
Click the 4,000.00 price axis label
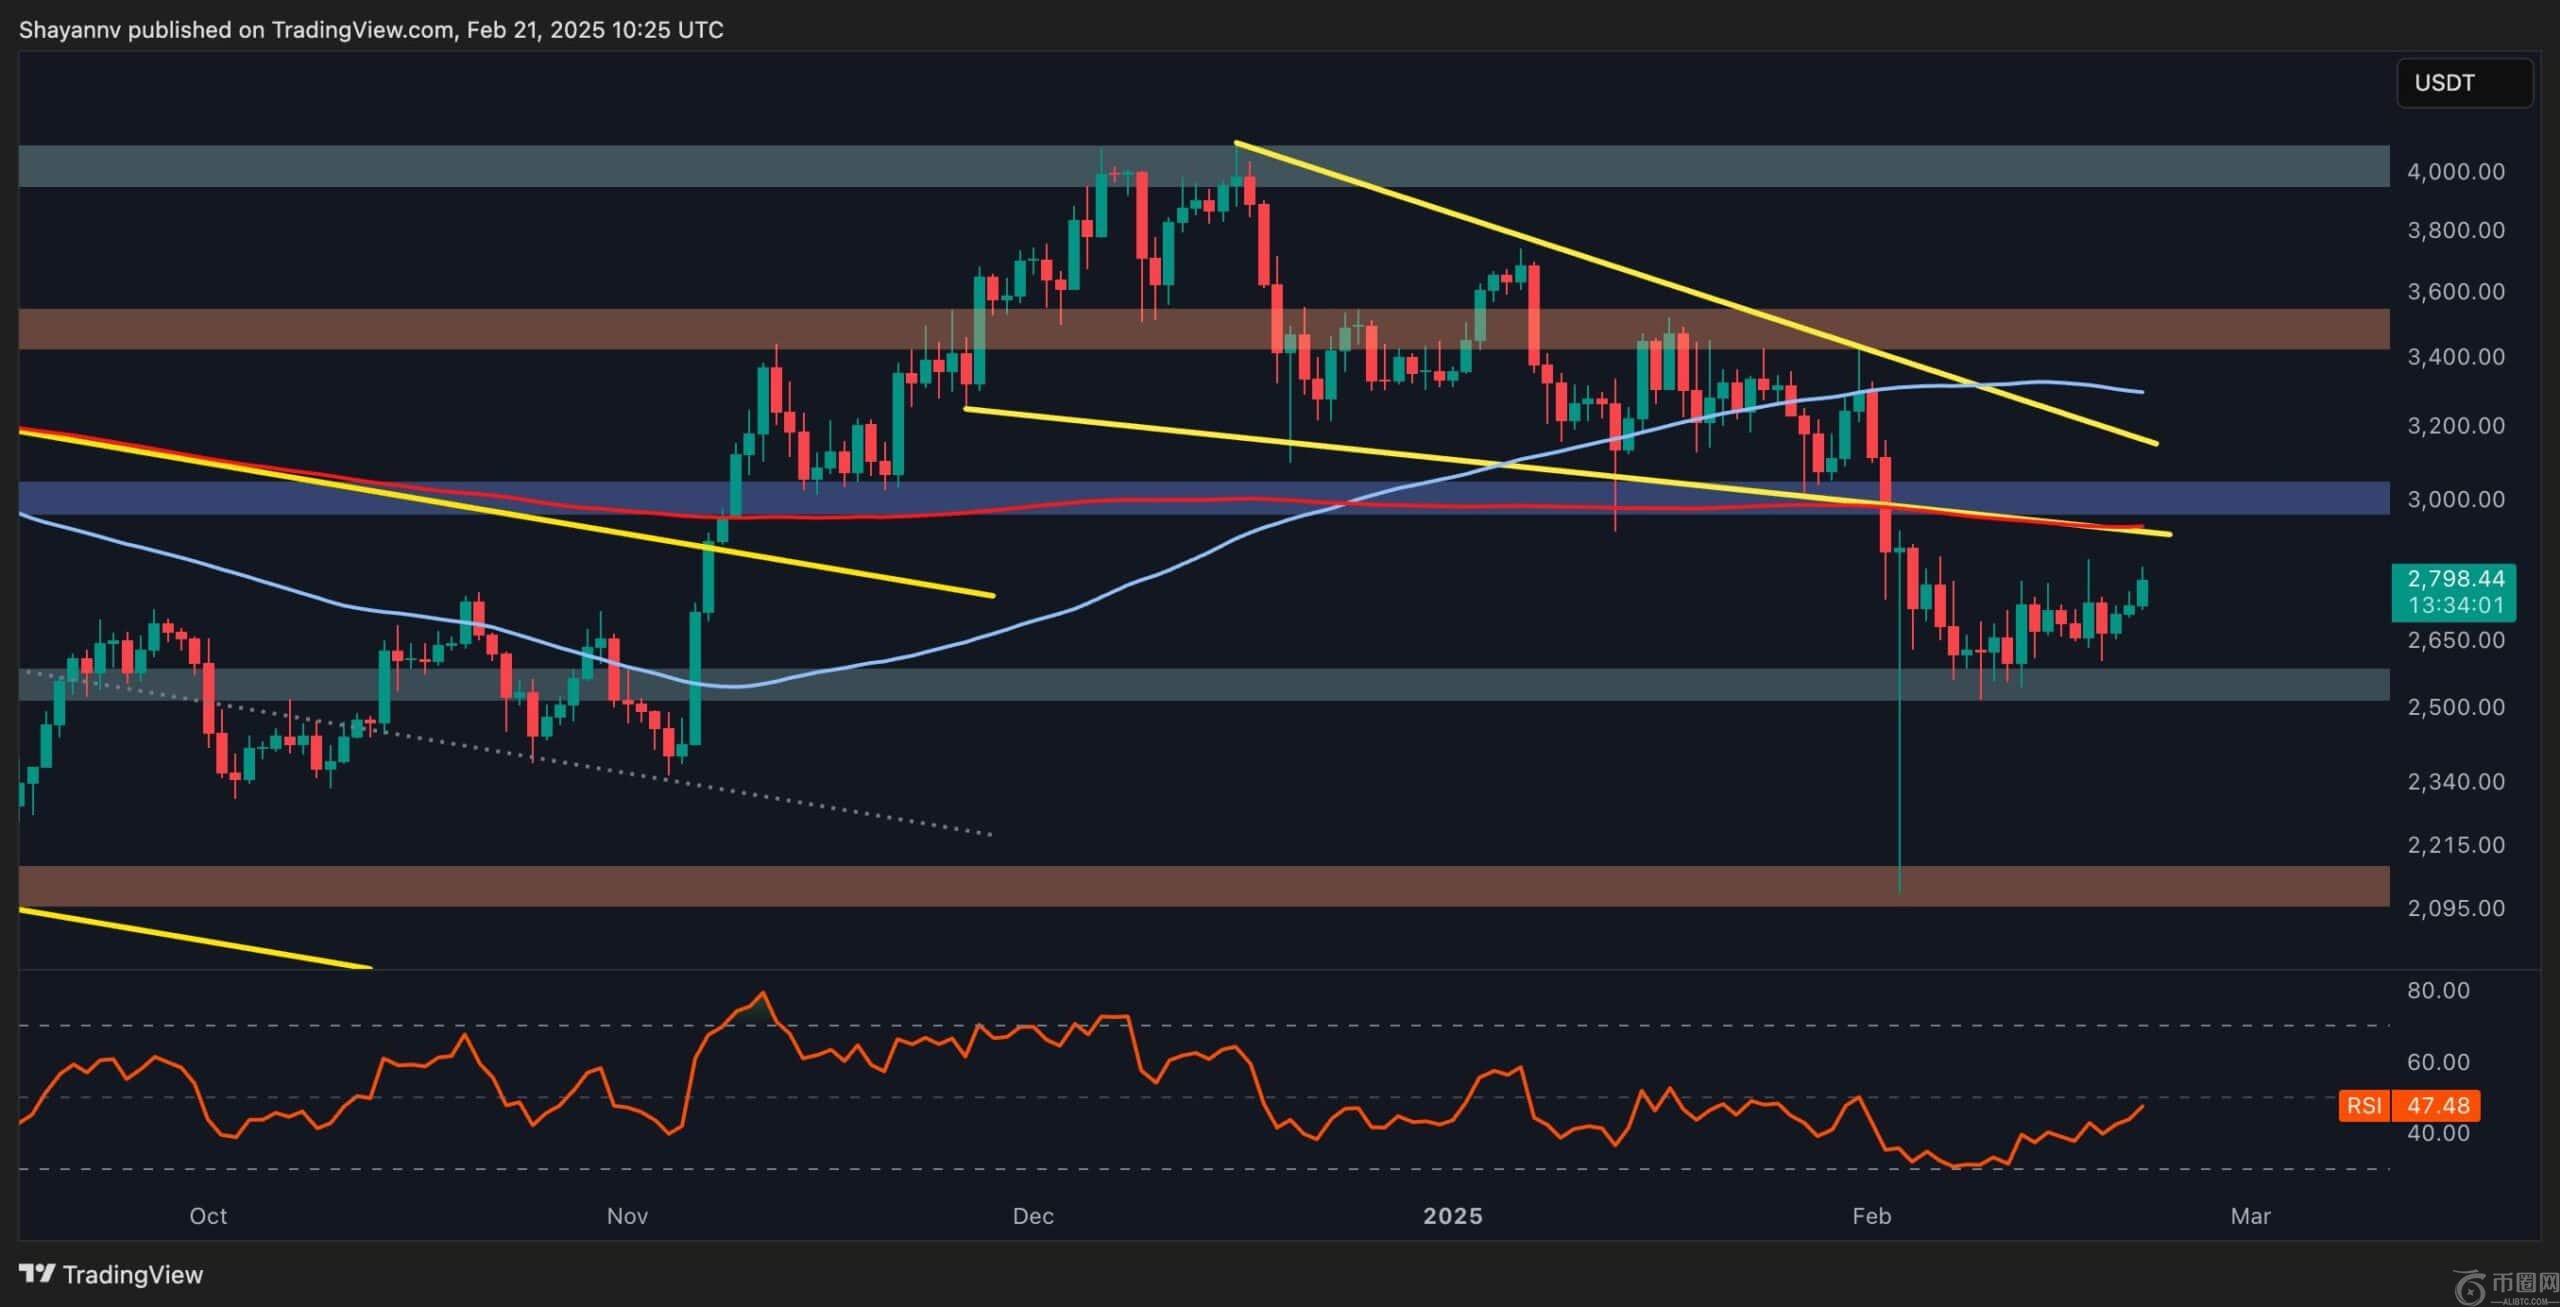tap(2455, 172)
